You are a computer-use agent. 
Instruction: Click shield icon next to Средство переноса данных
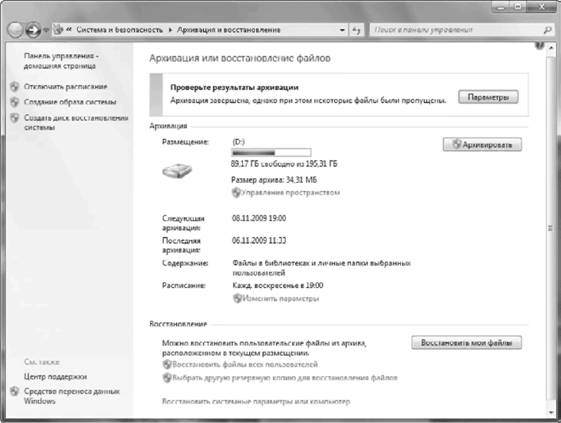coord(14,391)
